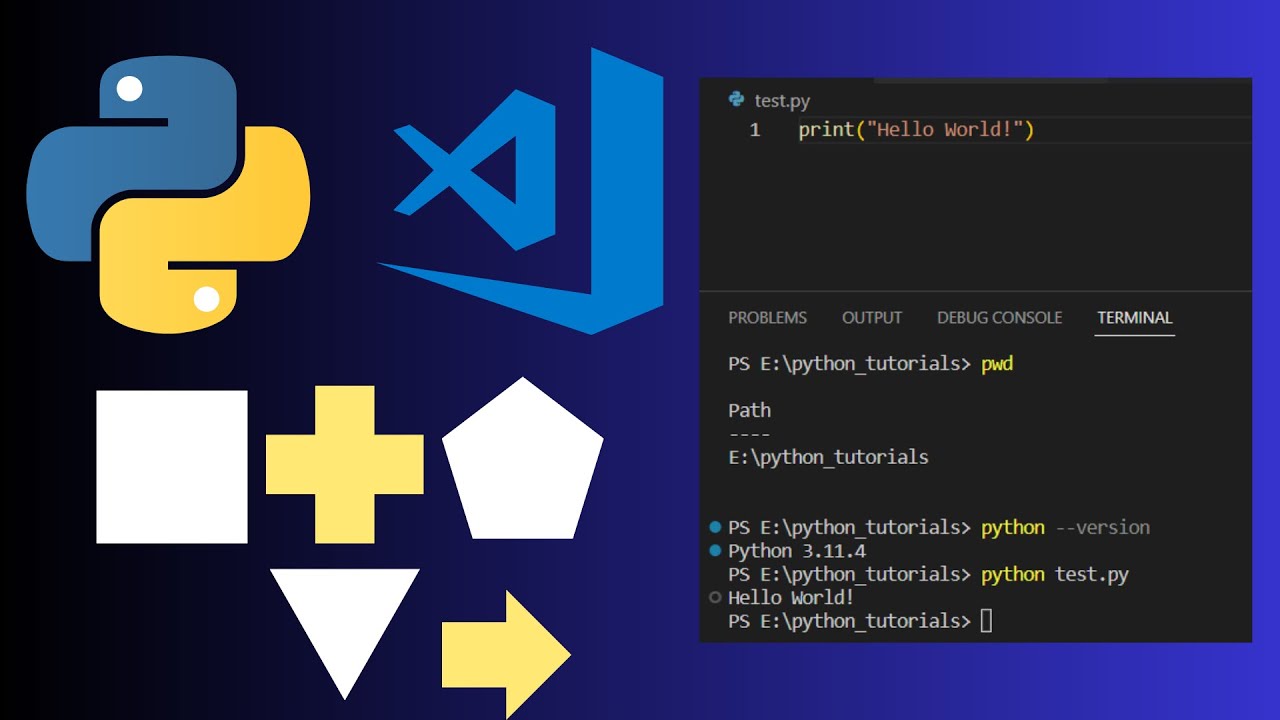Place cursor in print("Hello World!") code line
The height and width of the screenshot is (720, 1280).
click(916, 130)
